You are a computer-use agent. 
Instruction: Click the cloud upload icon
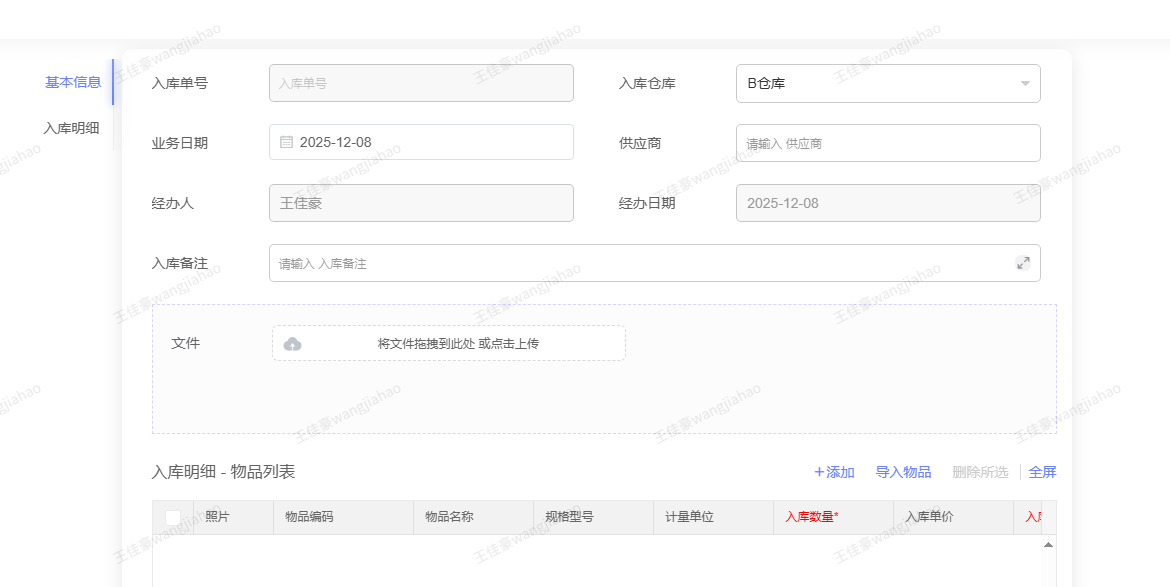(x=292, y=344)
